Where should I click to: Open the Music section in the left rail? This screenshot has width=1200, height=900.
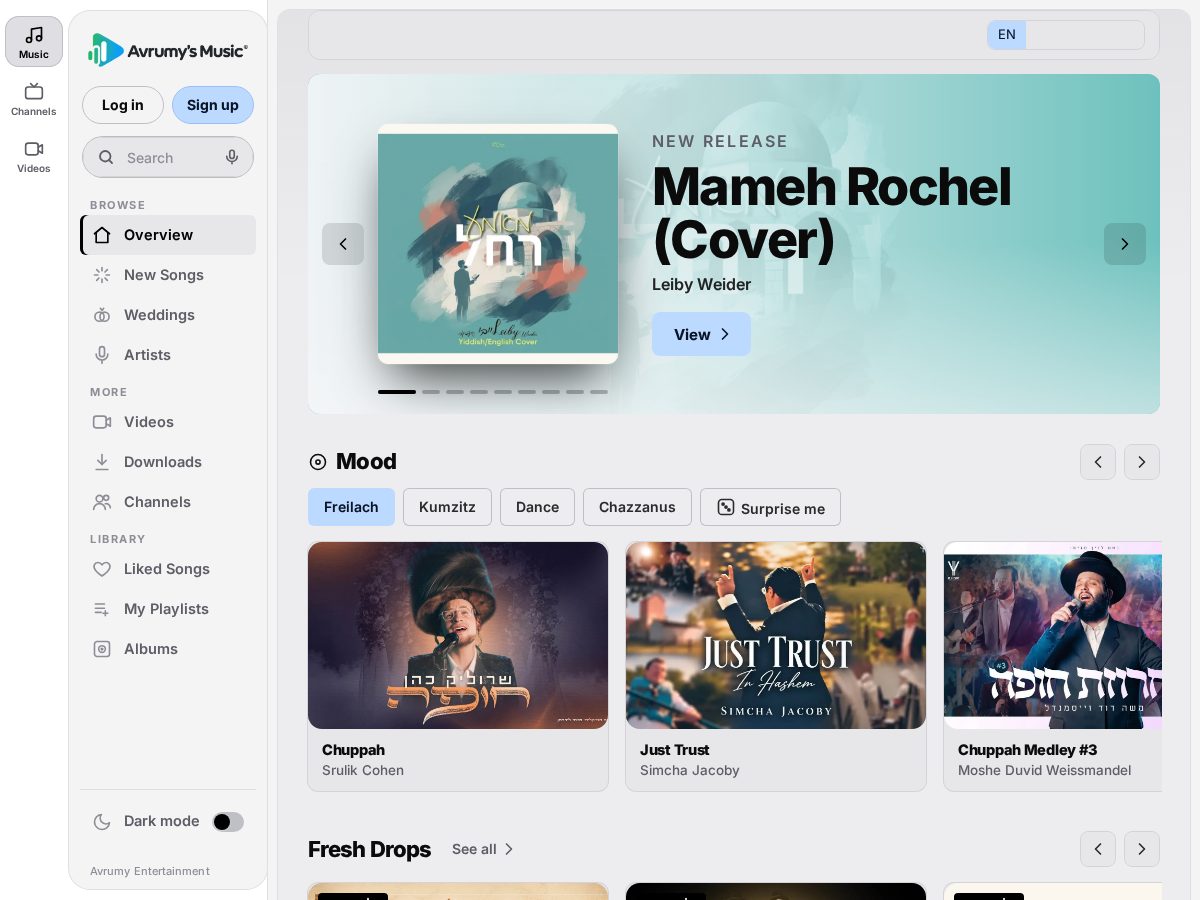[34, 42]
